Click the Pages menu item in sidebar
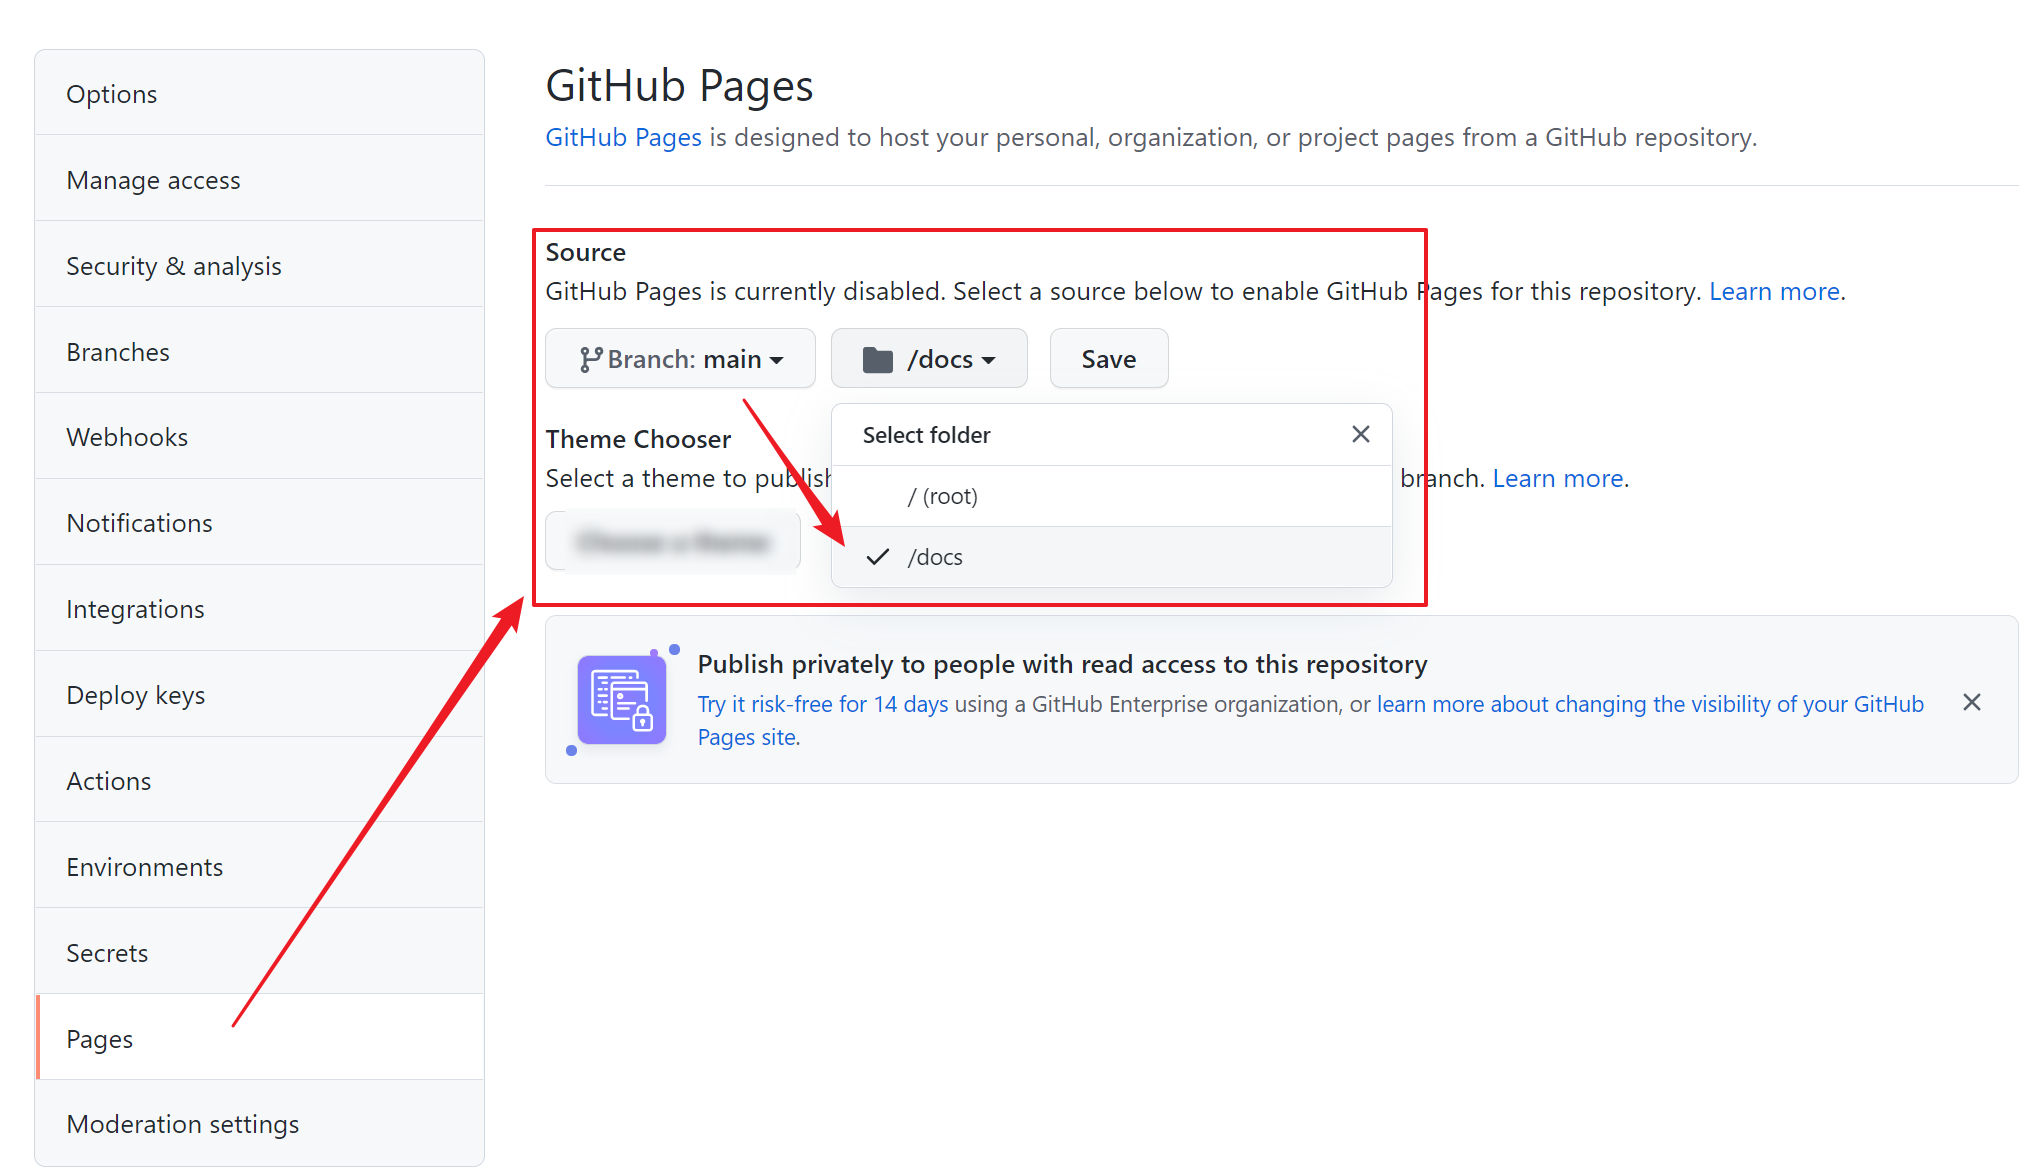Image resolution: width=2043 pixels, height=1171 pixels. point(98,1038)
